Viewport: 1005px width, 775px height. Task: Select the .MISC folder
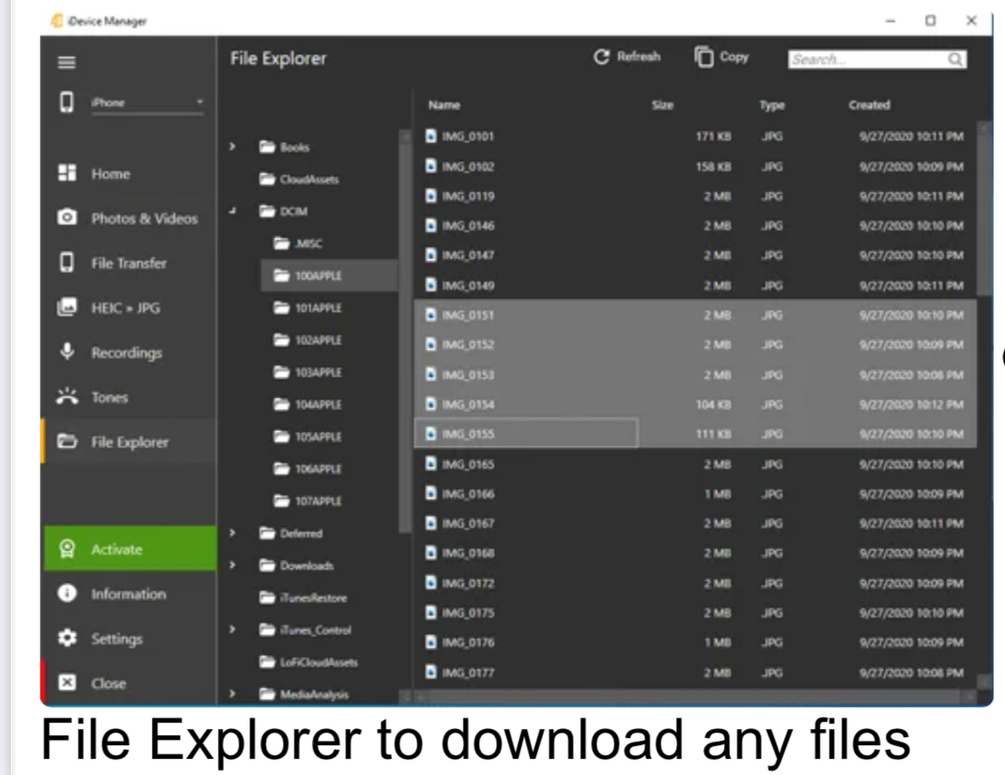(x=298, y=244)
